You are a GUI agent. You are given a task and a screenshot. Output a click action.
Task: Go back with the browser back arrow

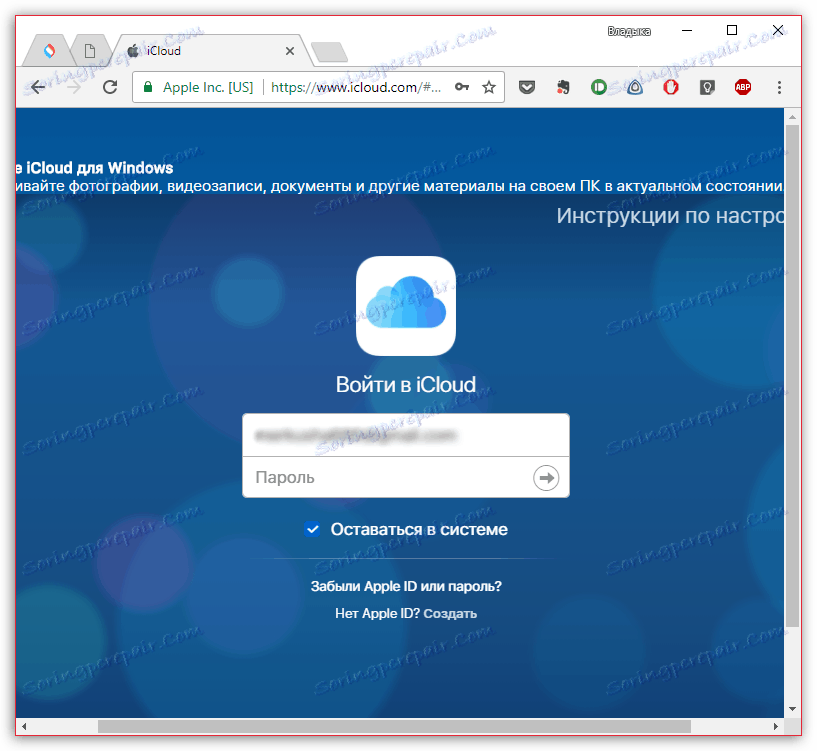[38, 87]
